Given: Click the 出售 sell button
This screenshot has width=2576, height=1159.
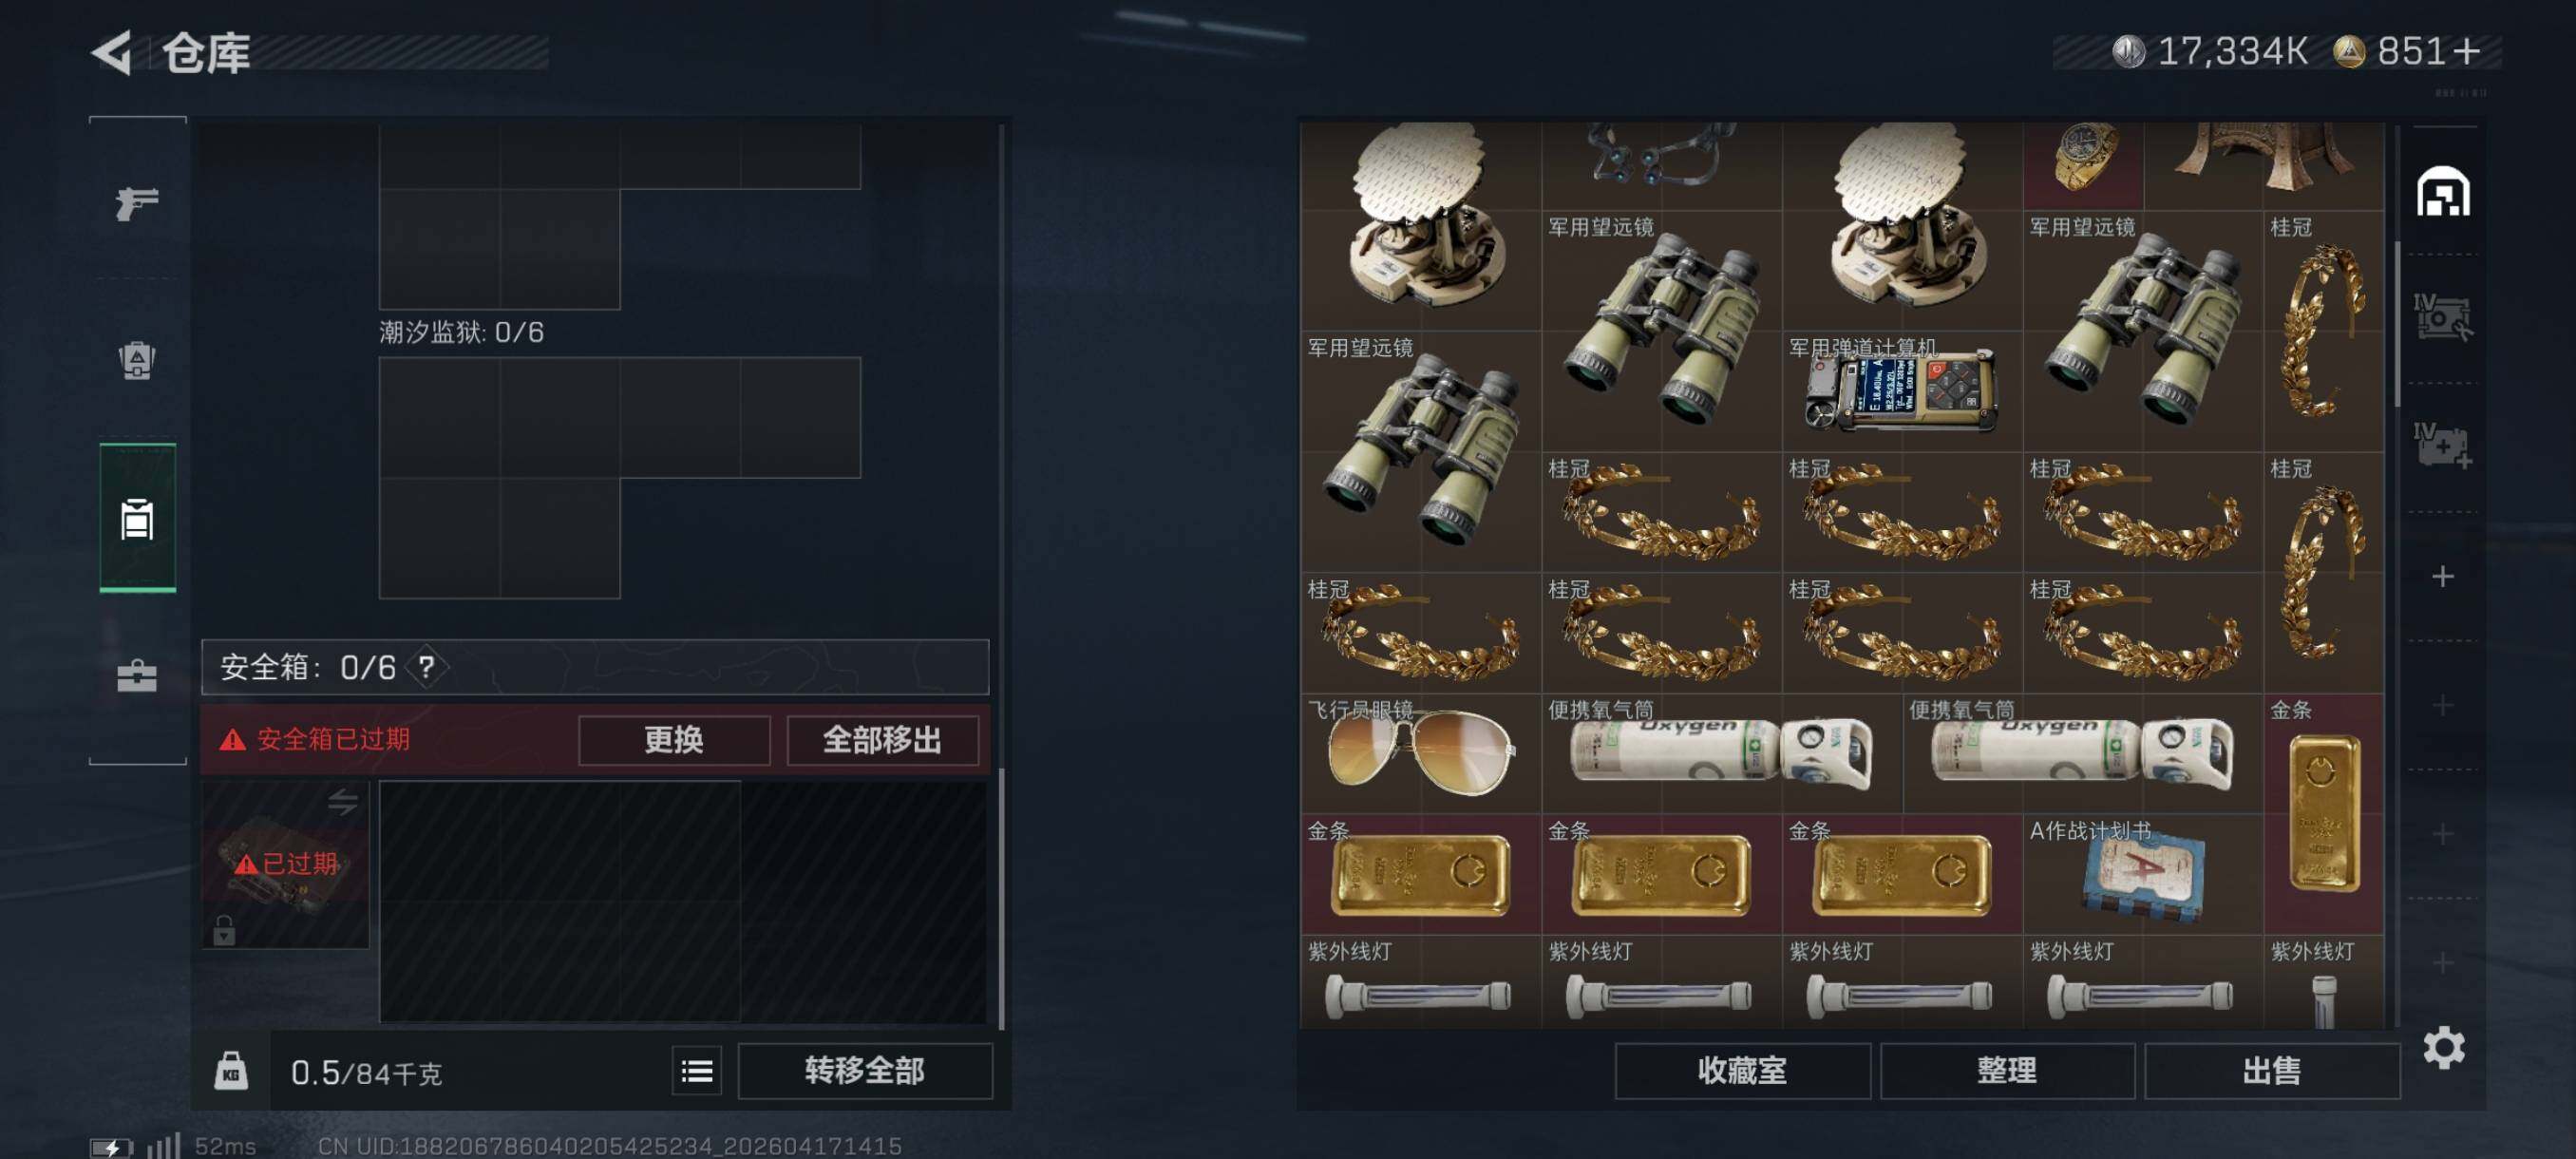Looking at the screenshot, I should pyautogui.click(x=2272, y=1071).
